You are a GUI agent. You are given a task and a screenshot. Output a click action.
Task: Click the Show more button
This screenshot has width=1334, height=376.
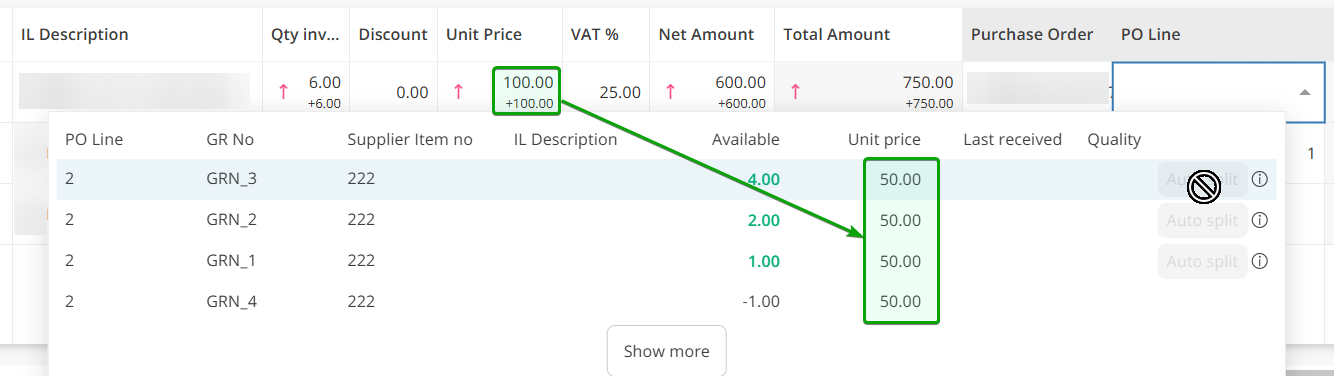pyautogui.click(x=666, y=351)
